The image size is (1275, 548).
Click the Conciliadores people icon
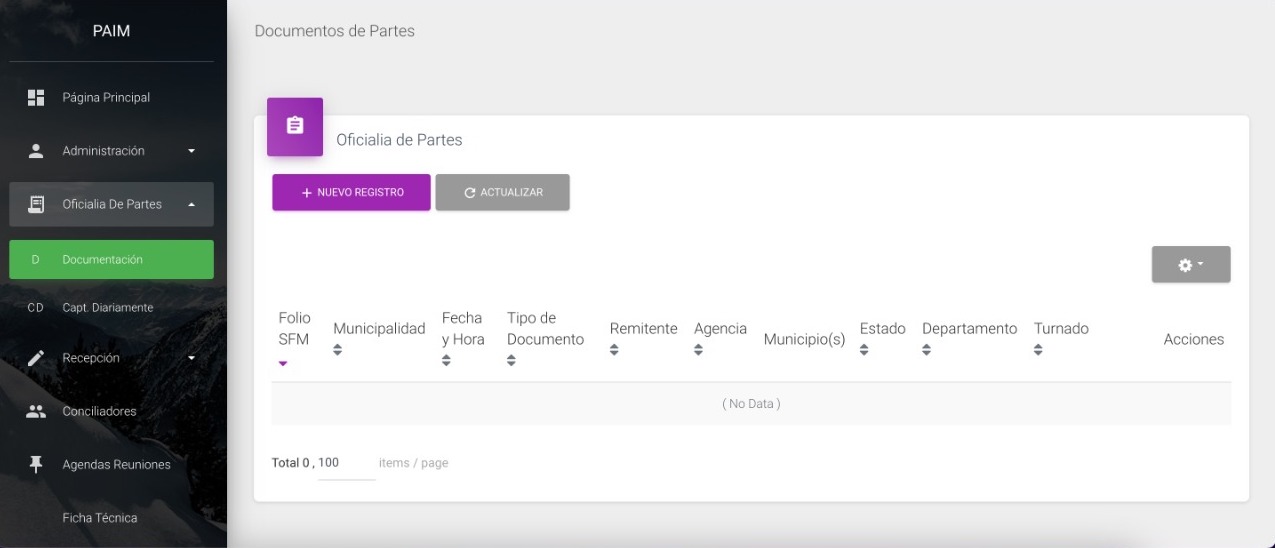36,411
